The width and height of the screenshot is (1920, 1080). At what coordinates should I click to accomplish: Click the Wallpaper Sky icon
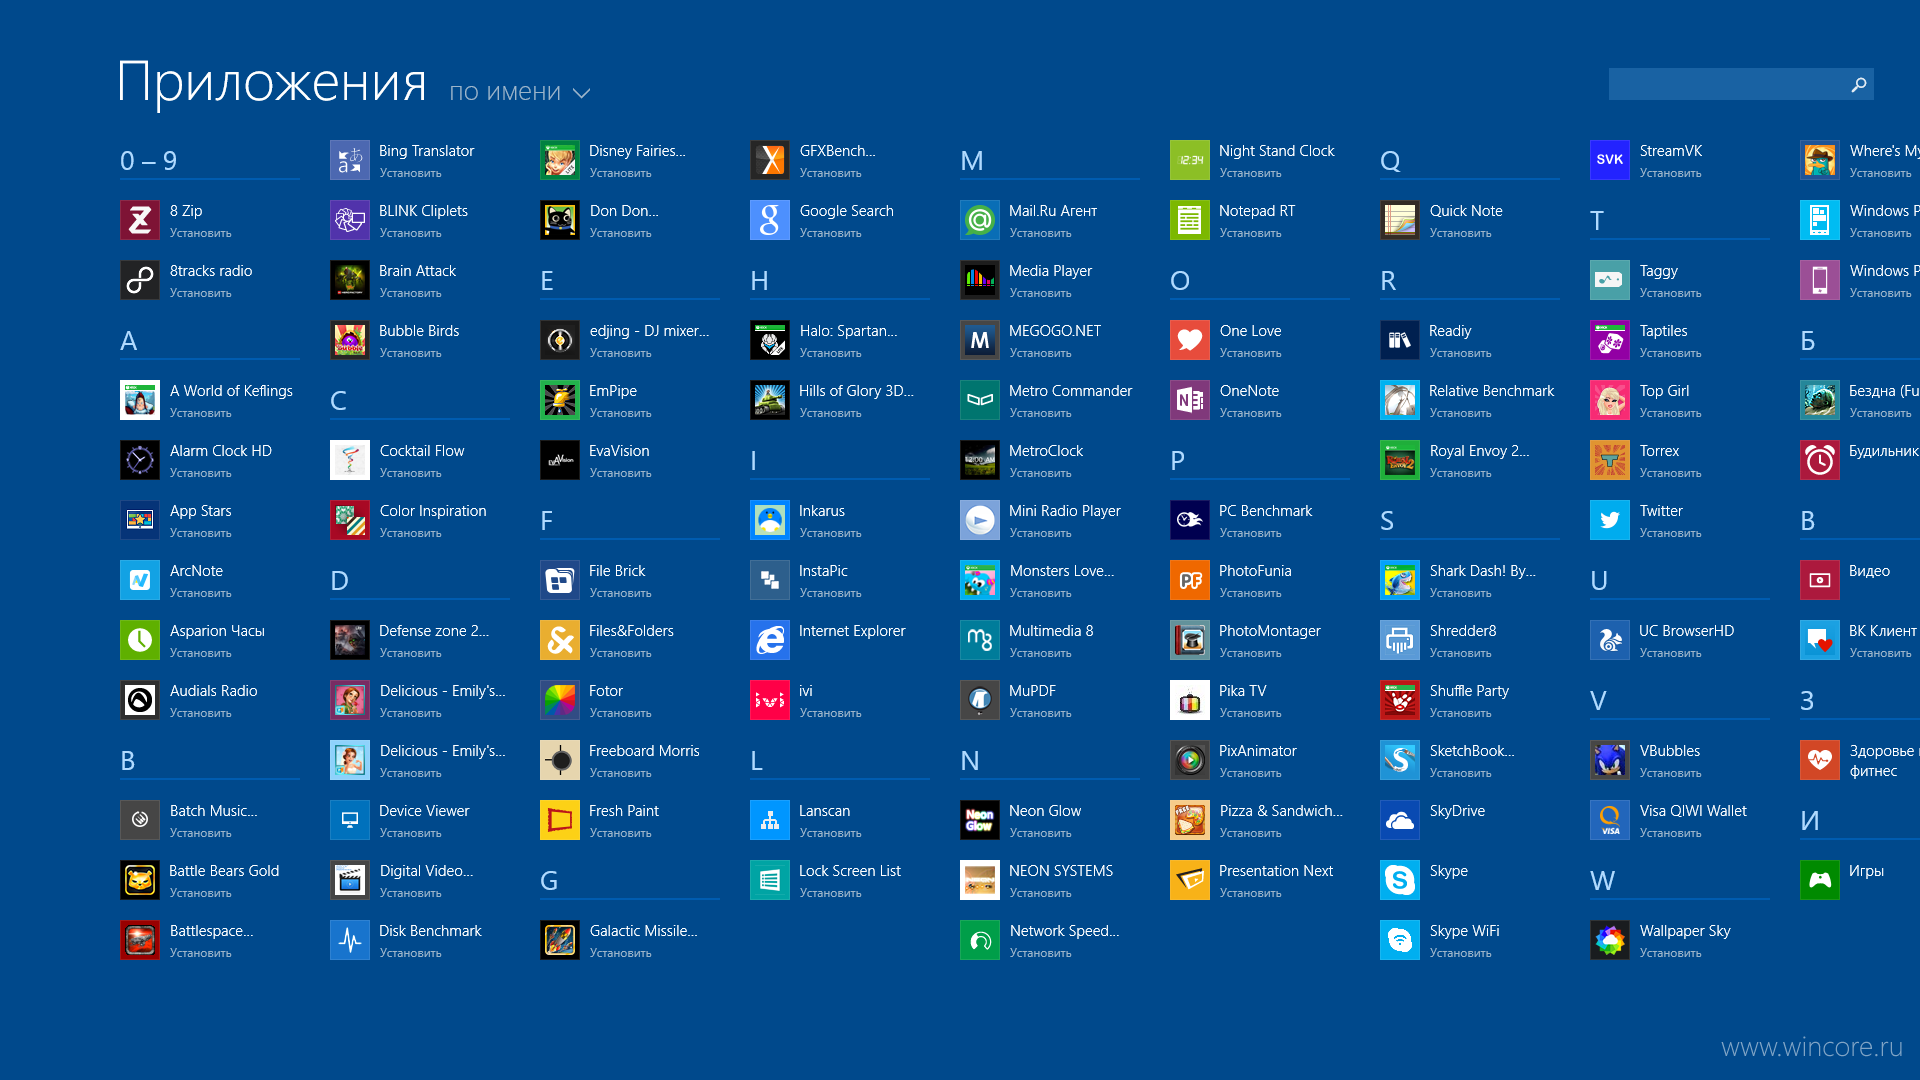tap(1610, 940)
